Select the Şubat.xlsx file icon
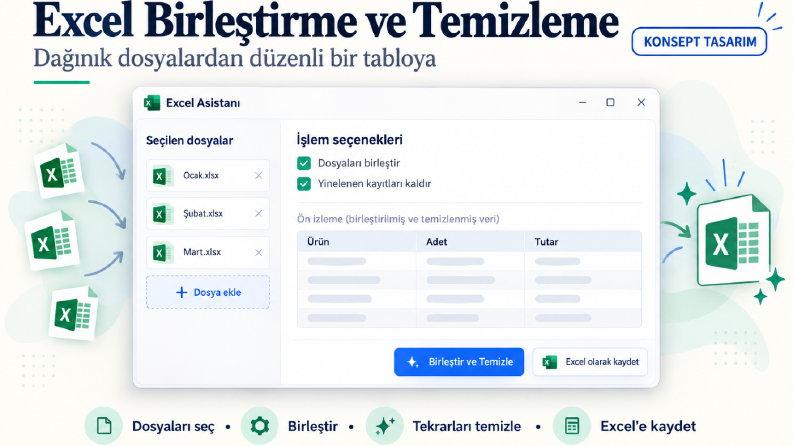Viewport: 793px width, 446px height. tap(162, 214)
